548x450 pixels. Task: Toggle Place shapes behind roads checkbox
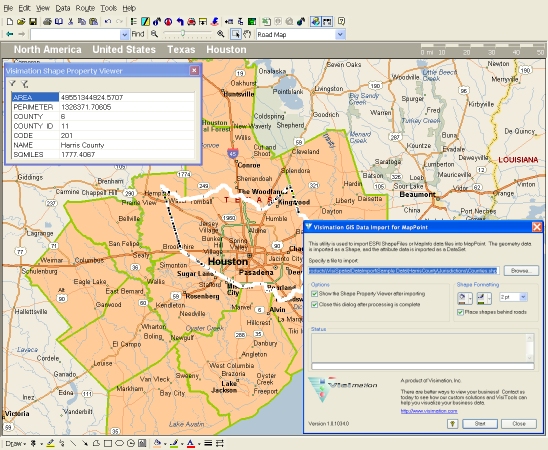pos(460,312)
